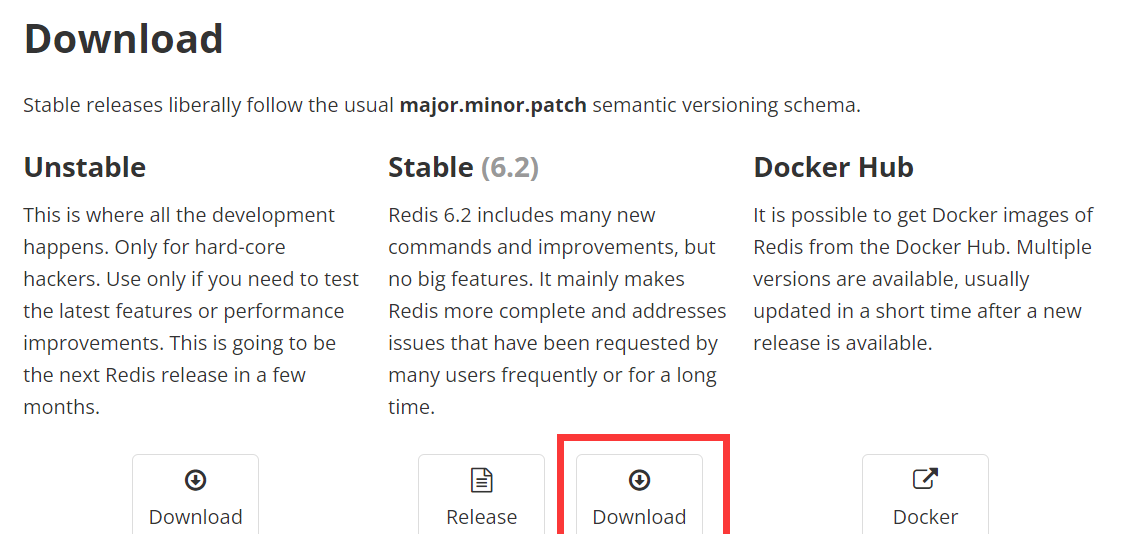Click the Redis 6.2 description paragraph

tap(557, 311)
